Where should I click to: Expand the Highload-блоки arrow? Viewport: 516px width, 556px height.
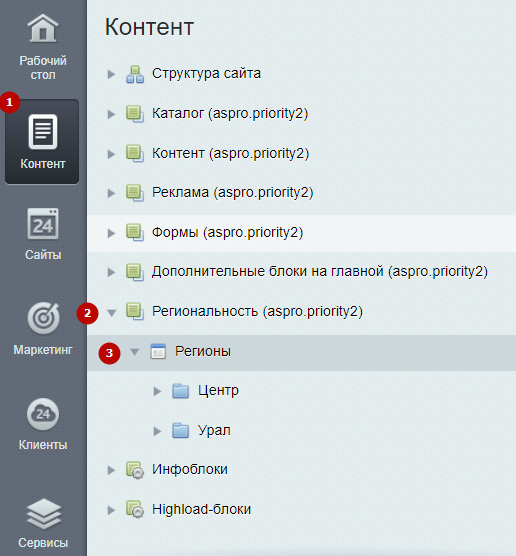(x=111, y=510)
